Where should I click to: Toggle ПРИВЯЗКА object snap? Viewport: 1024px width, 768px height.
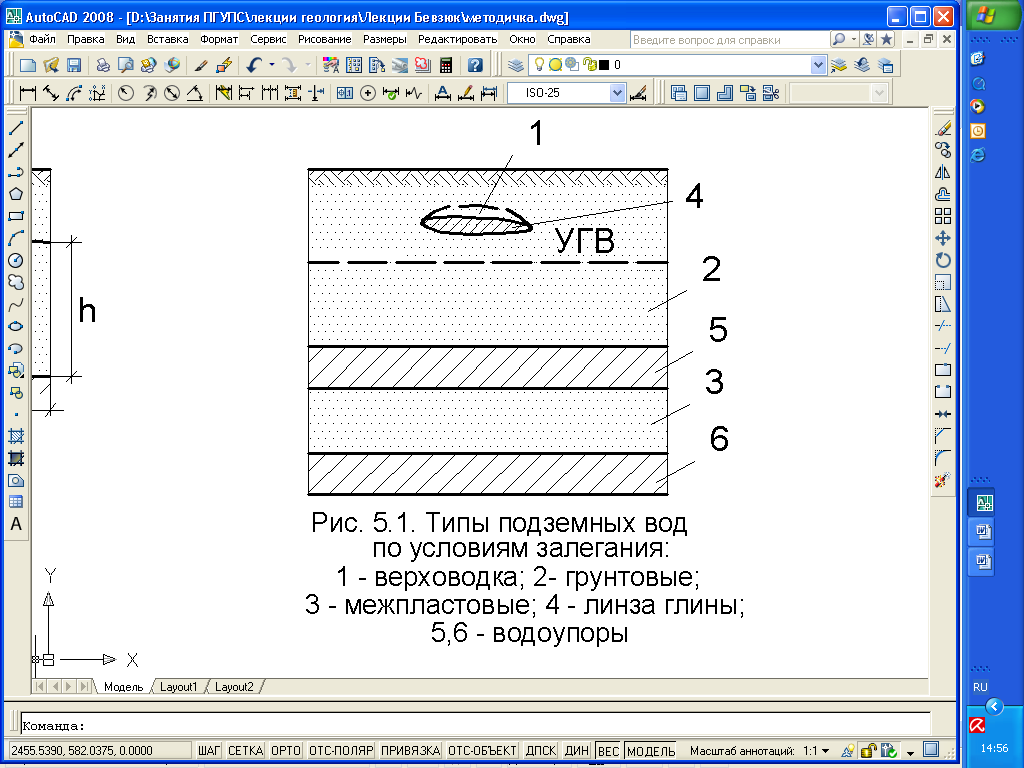[x=410, y=750]
